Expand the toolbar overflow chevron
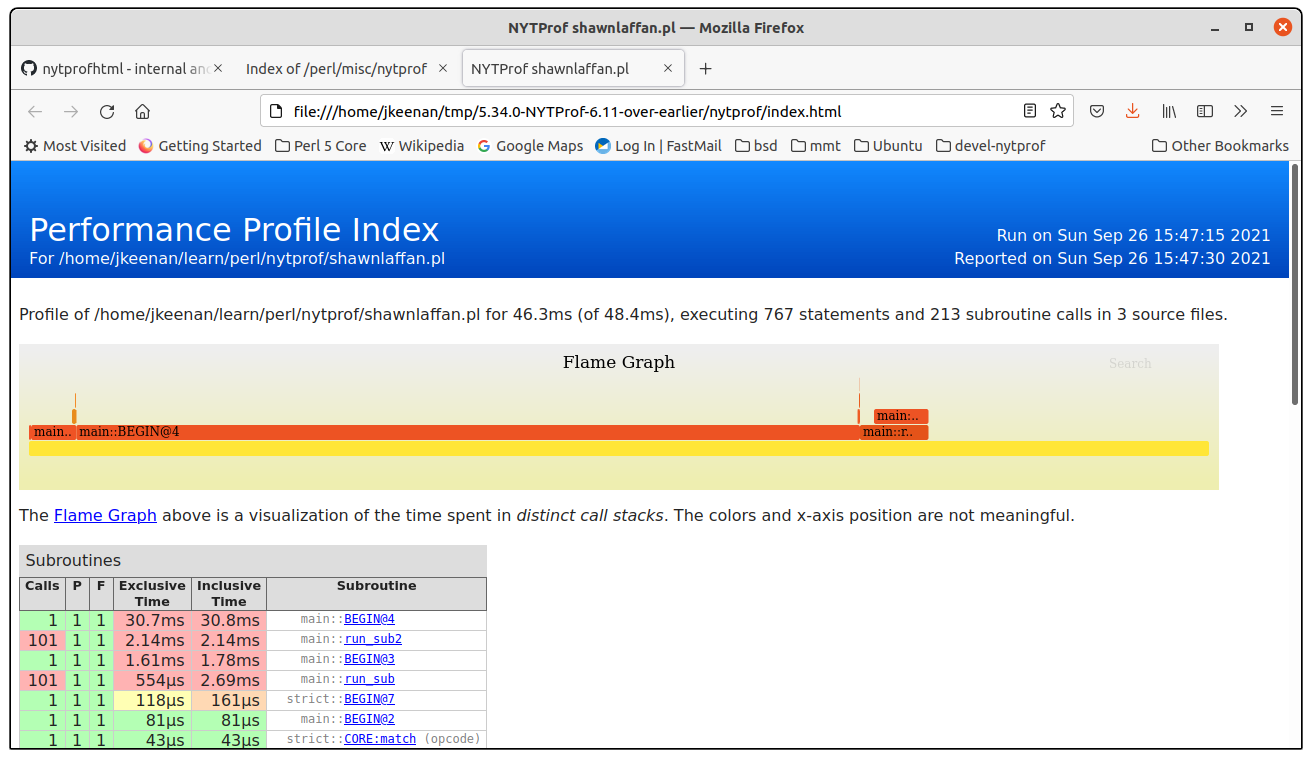Screen dimensions: 1312x759 coord(1241,111)
